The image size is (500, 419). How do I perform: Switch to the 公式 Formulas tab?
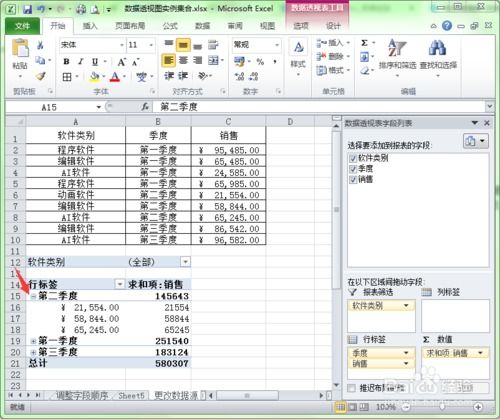(x=170, y=26)
